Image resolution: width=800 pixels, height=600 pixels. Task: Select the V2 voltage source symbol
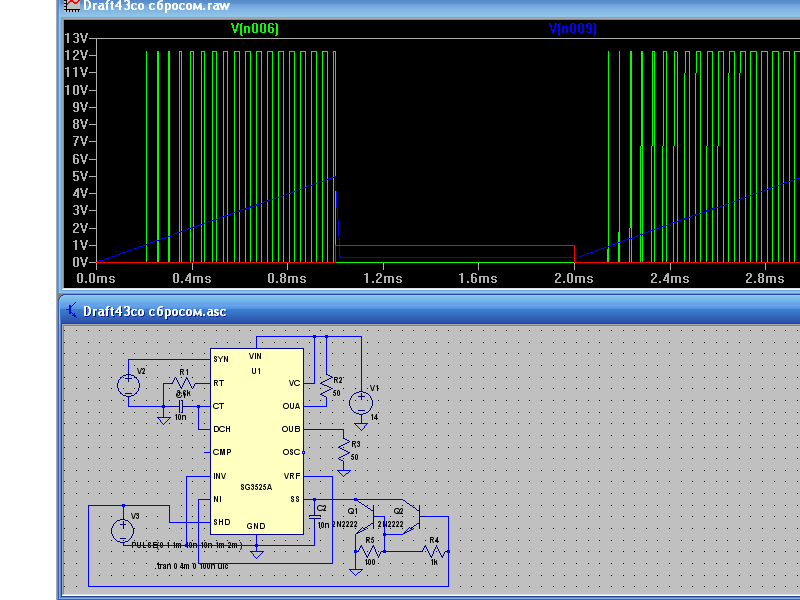[x=128, y=384]
